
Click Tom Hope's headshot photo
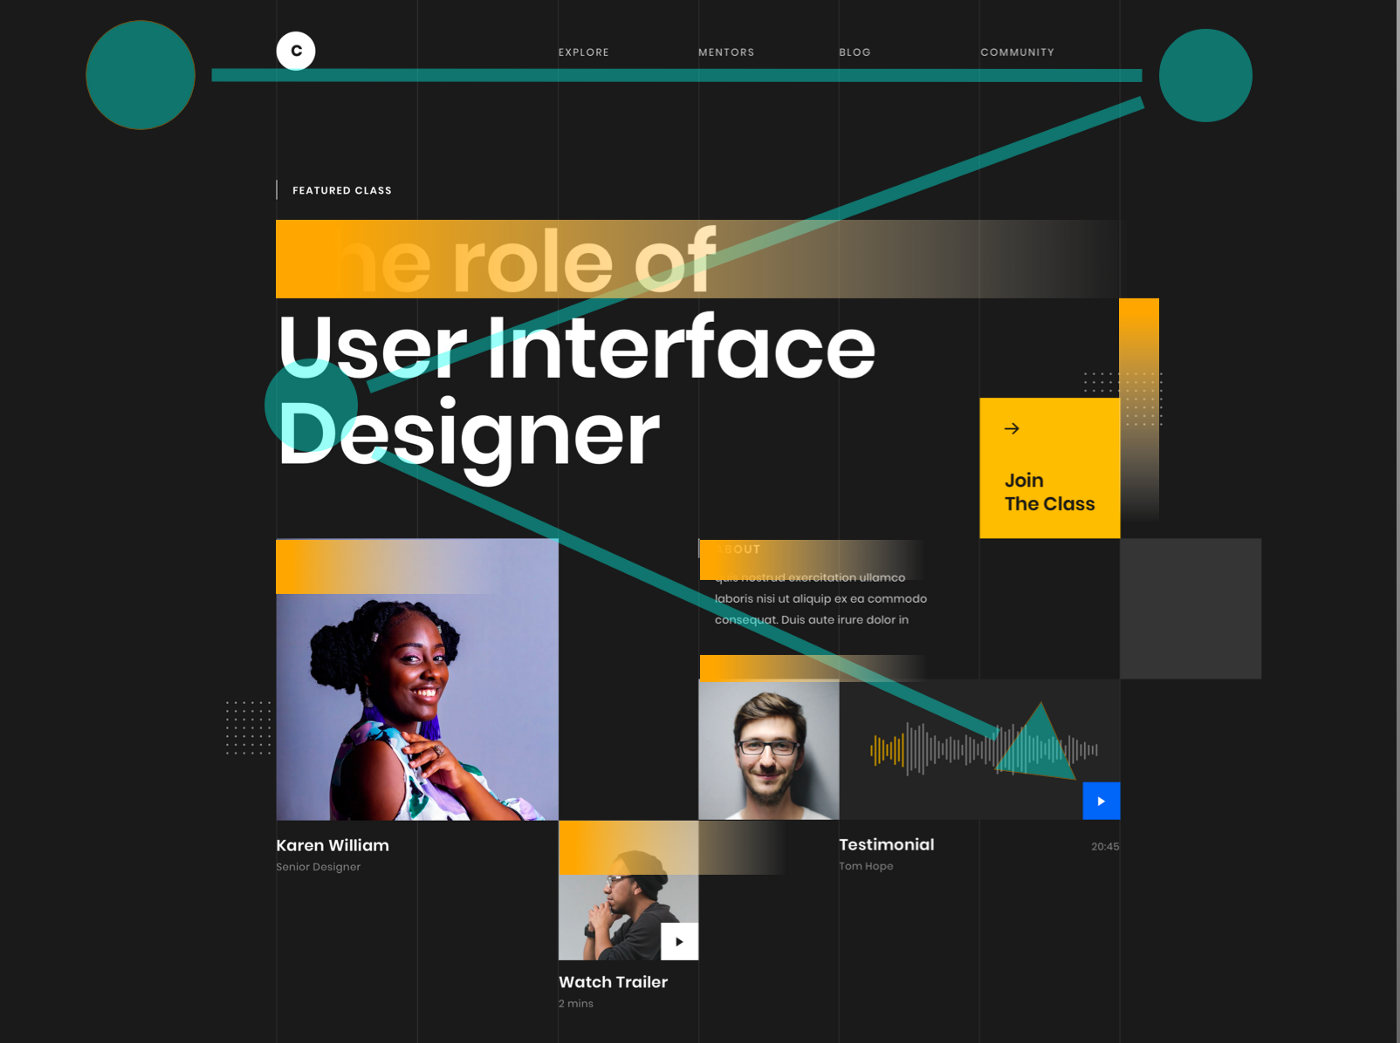click(768, 750)
